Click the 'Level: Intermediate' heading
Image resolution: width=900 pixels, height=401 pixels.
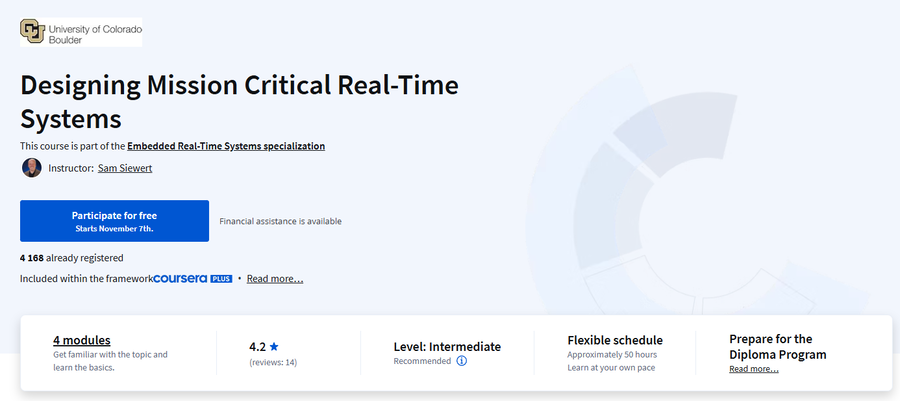(447, 347)
